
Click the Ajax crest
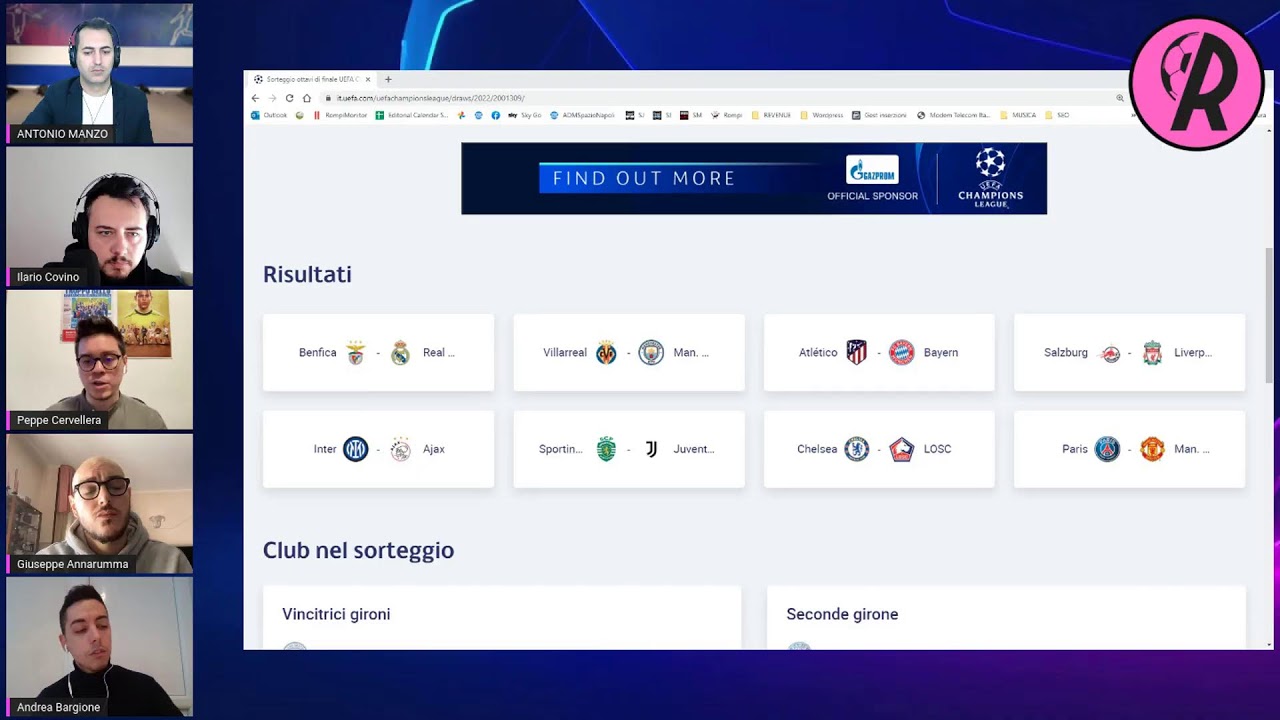pos(400,449)
